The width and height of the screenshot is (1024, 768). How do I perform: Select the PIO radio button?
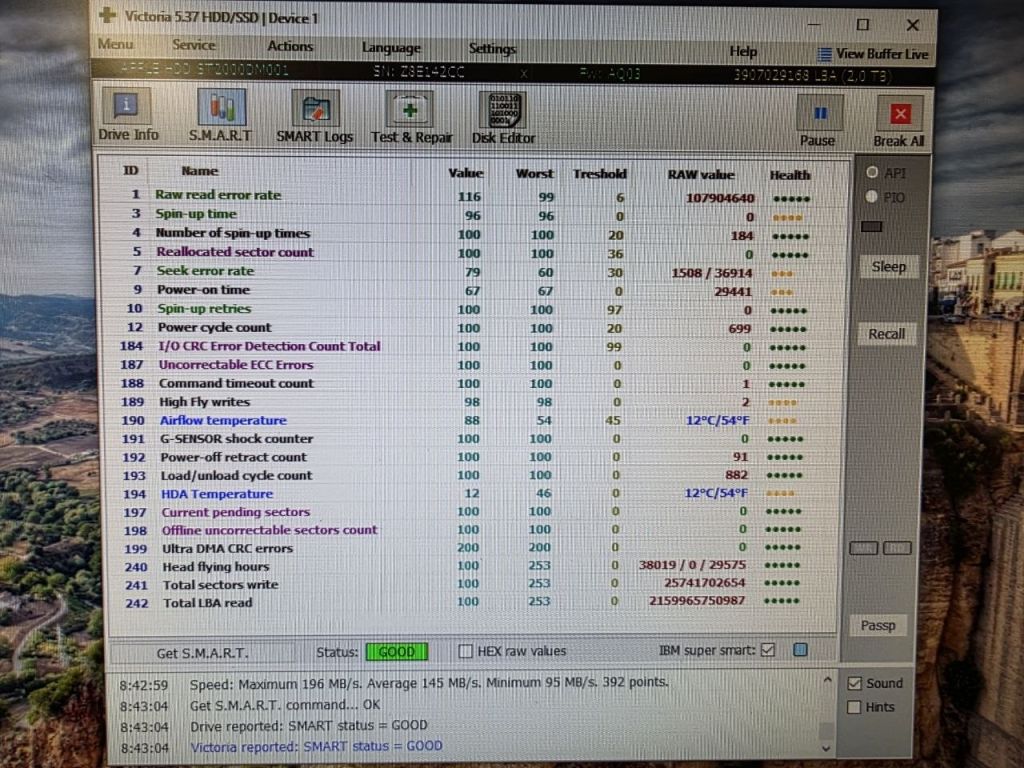tap(871, 197)
